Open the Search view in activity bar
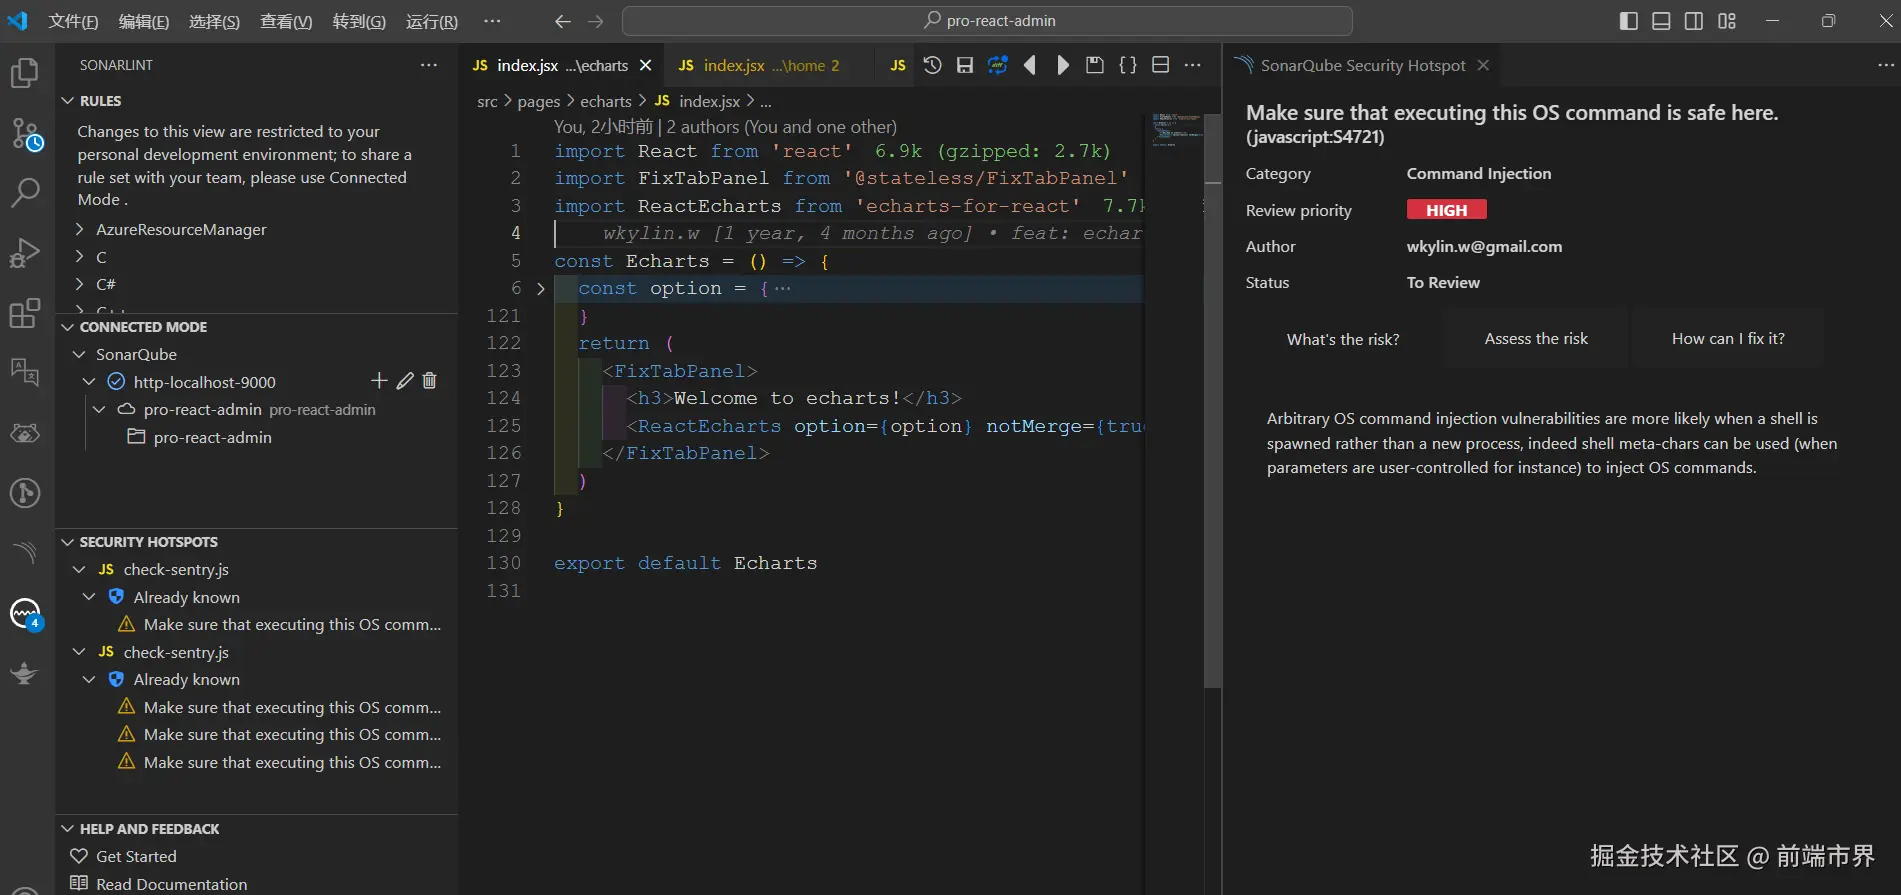The width and height of the screenshot is (1901, 895). (x=24, y=192)
